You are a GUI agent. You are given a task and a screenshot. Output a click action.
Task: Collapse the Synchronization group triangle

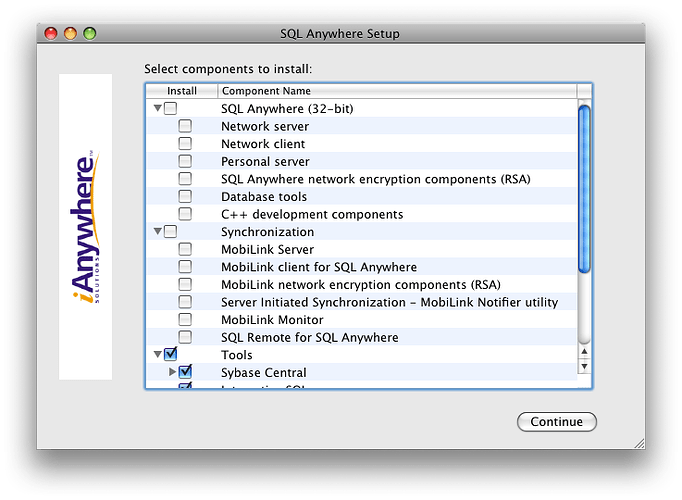pyautogui.click(x=157, y=231)
